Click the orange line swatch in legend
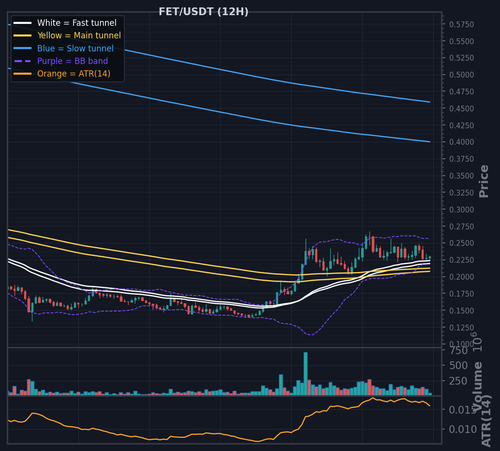Screen dimensions: 500x451 click(x=22, y=74)
